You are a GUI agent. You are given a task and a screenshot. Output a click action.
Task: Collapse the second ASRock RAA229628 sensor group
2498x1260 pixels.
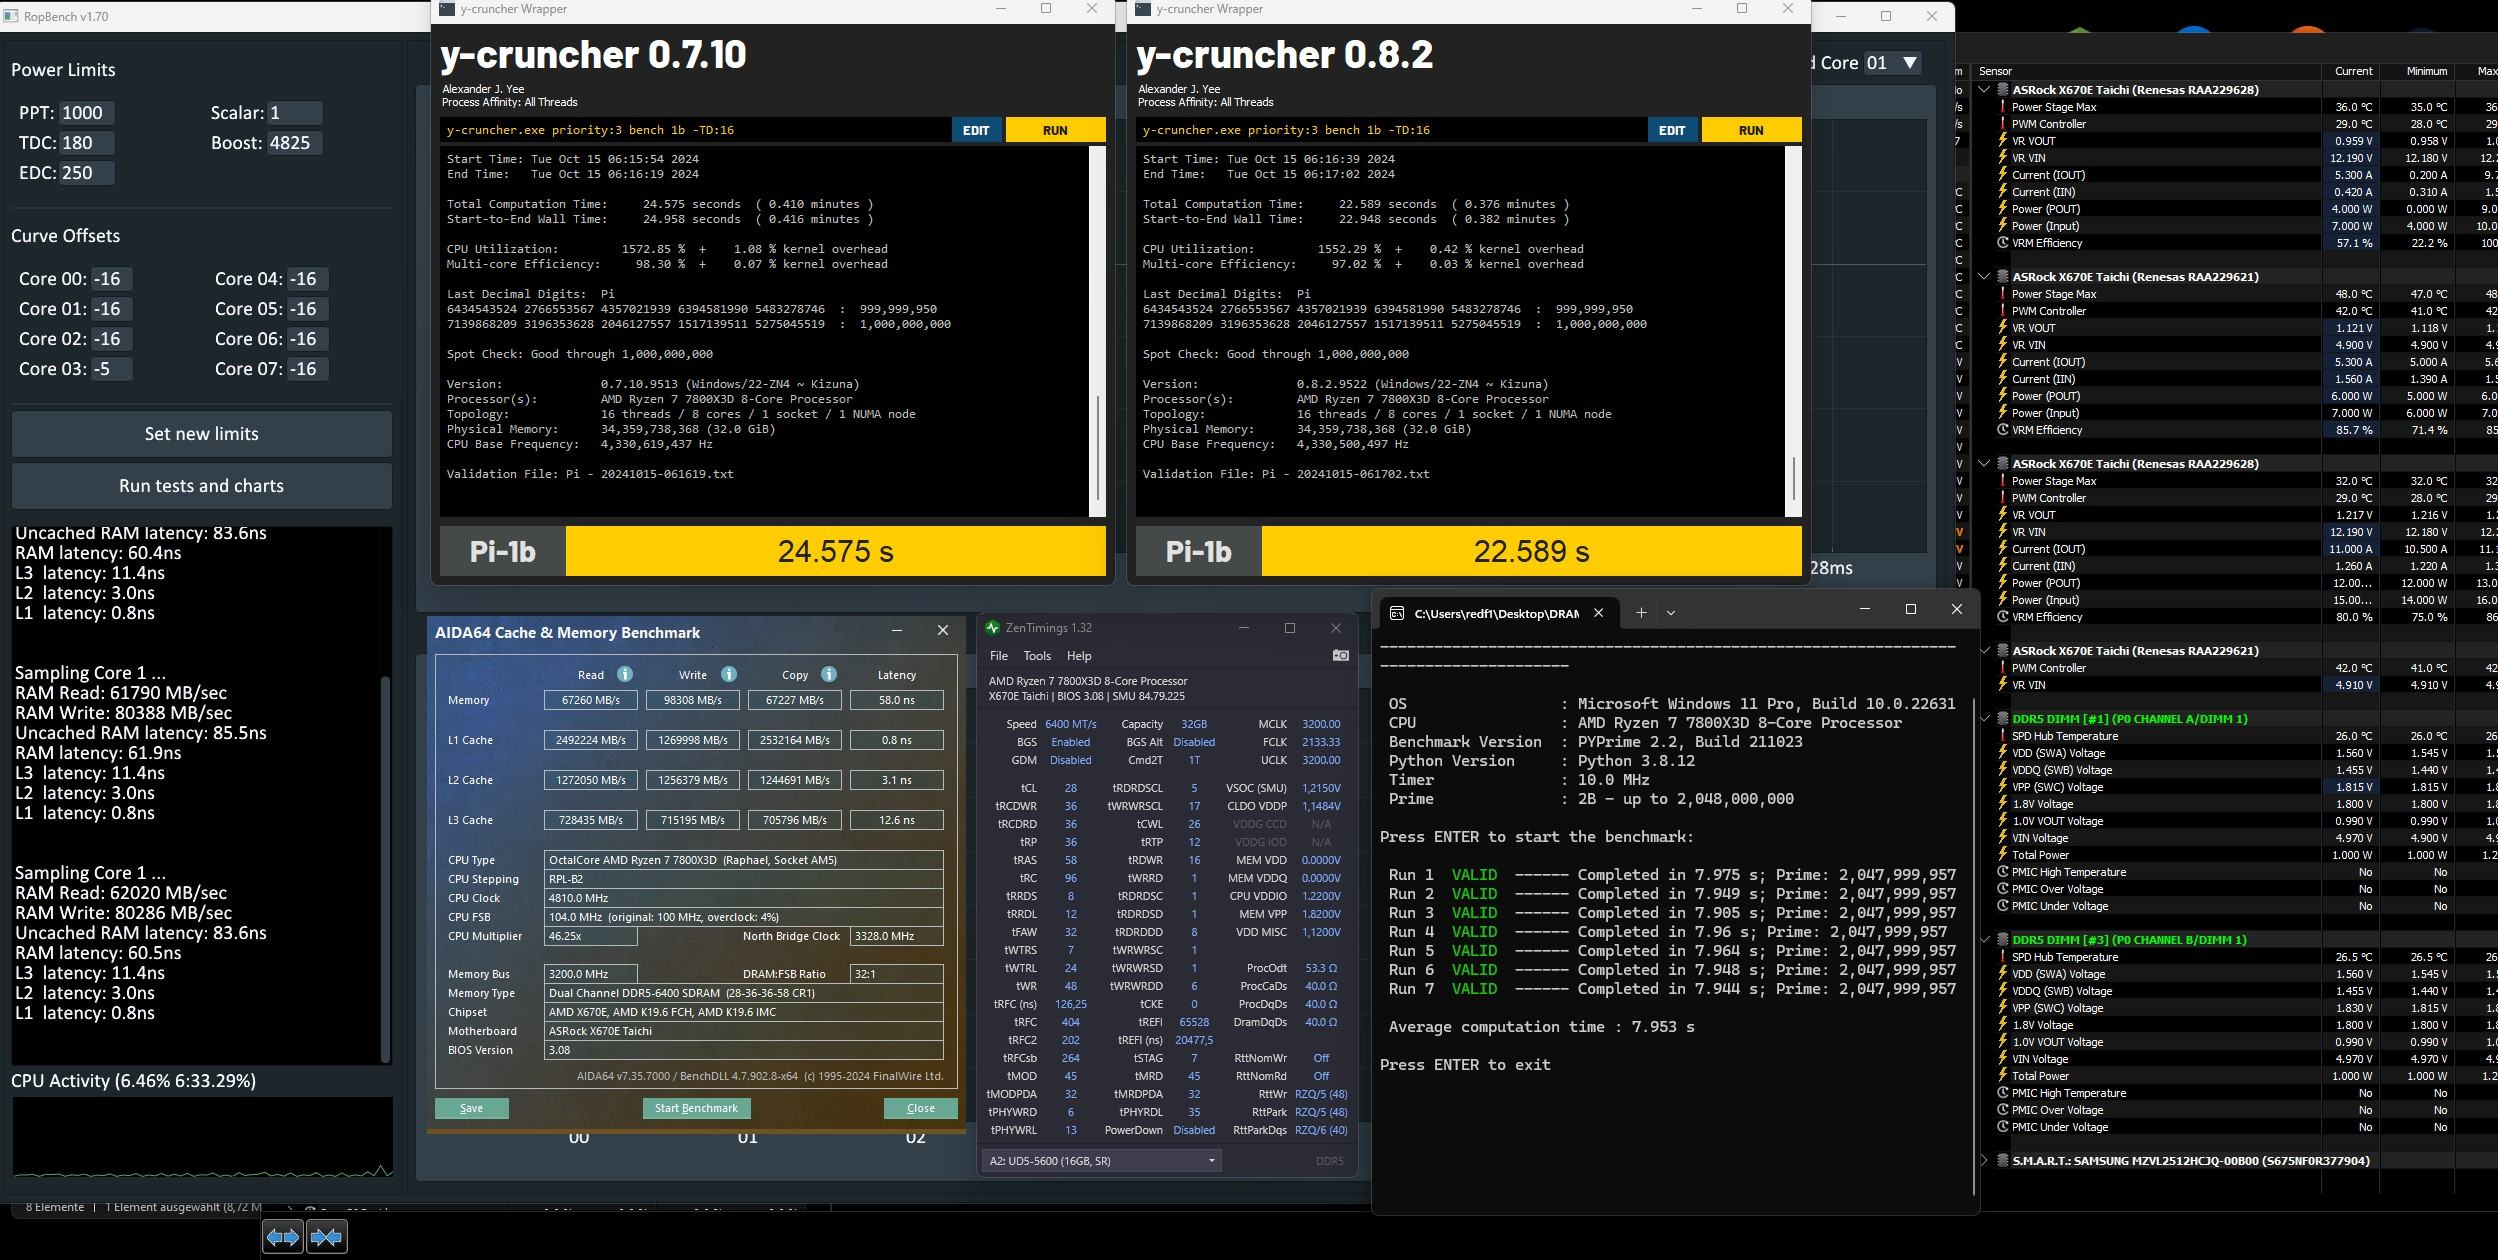1984,463
